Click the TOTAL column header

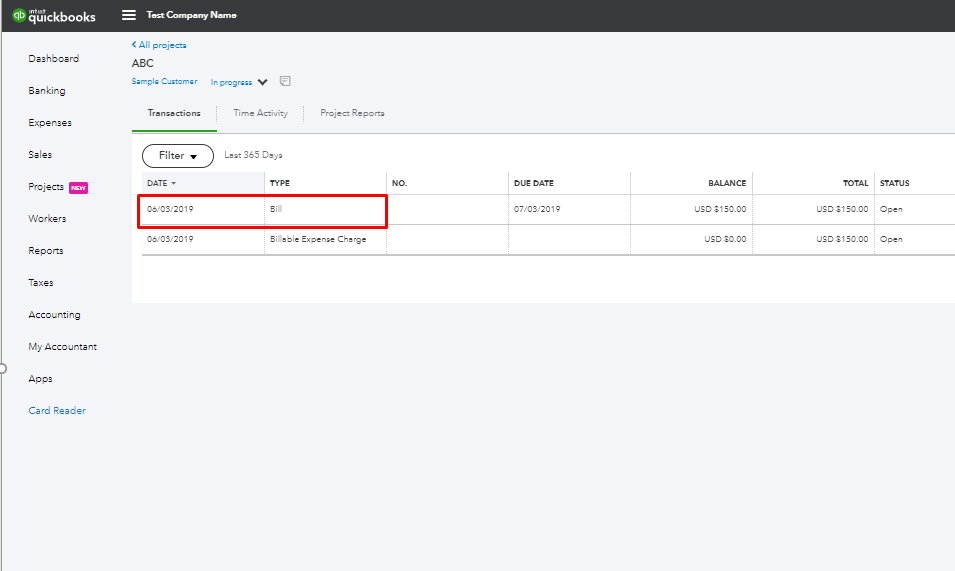(854, 184)
